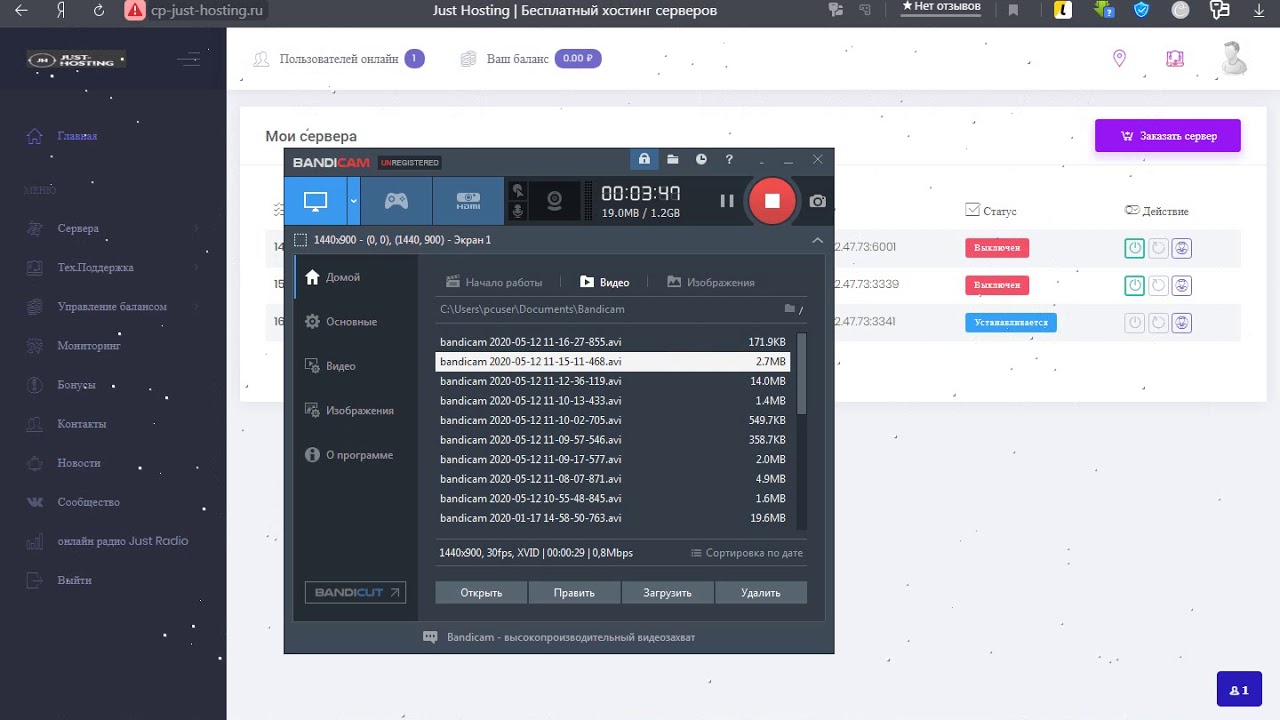
Task: Select file bandicam 2020-05-12 11-15-11-468.avi
Action: (612, 361)
